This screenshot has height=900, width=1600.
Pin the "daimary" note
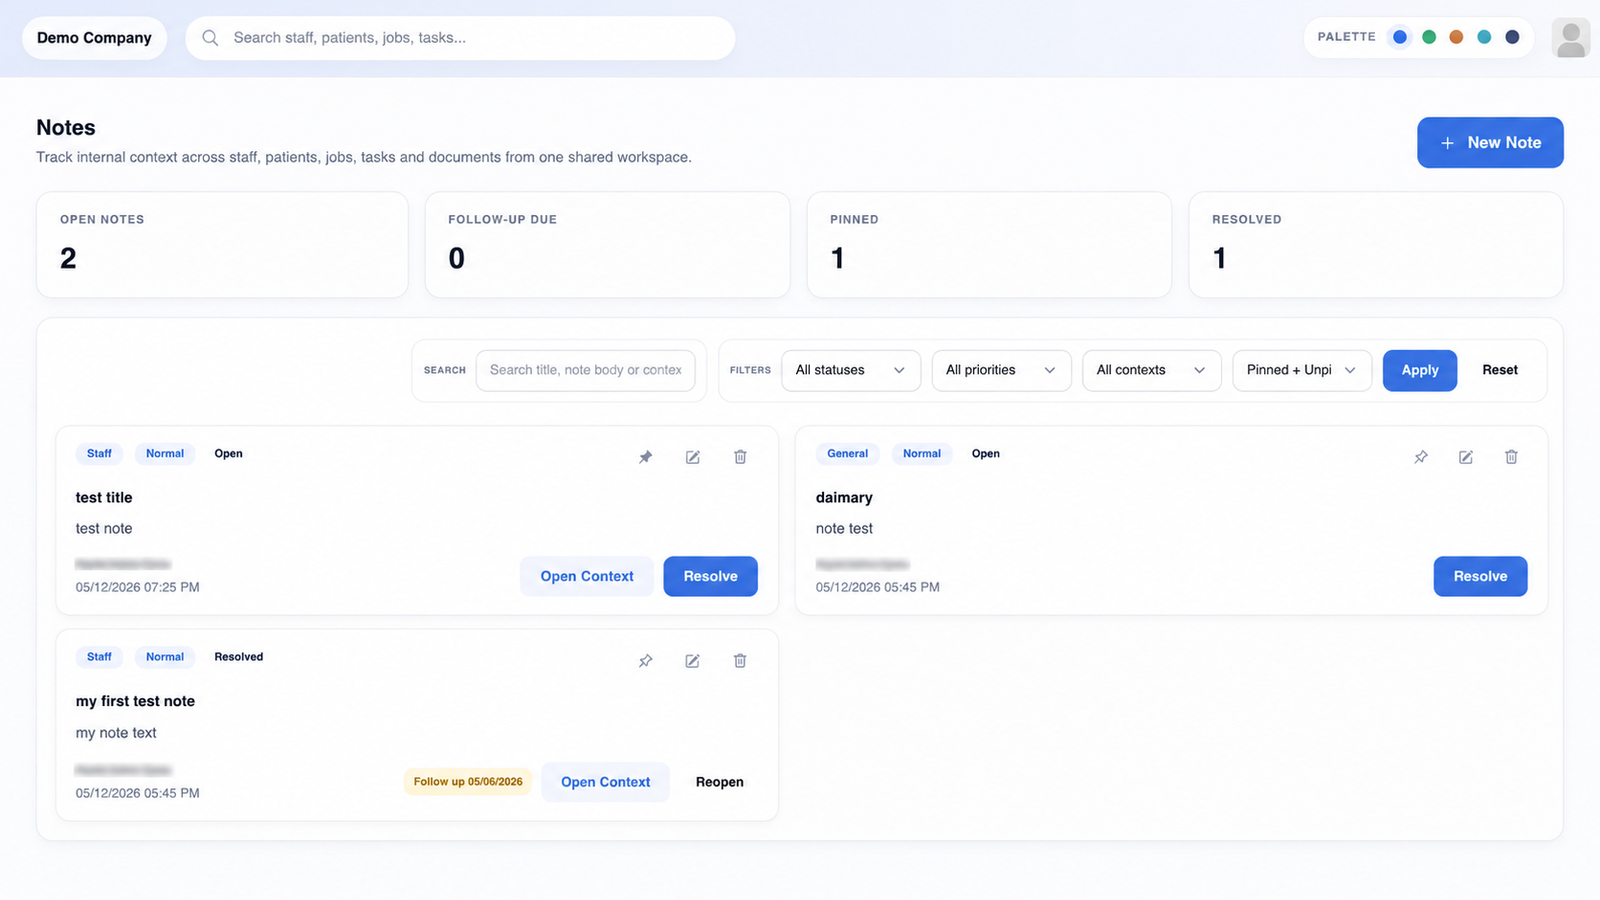click(1421, 457)
